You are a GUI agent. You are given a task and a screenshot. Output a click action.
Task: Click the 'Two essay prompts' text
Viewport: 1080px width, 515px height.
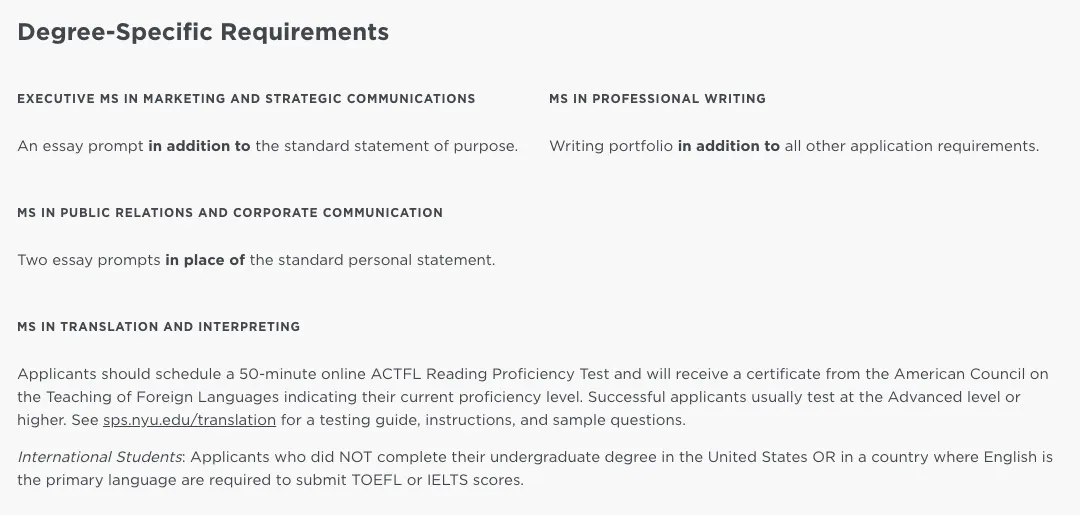point(89,260)
